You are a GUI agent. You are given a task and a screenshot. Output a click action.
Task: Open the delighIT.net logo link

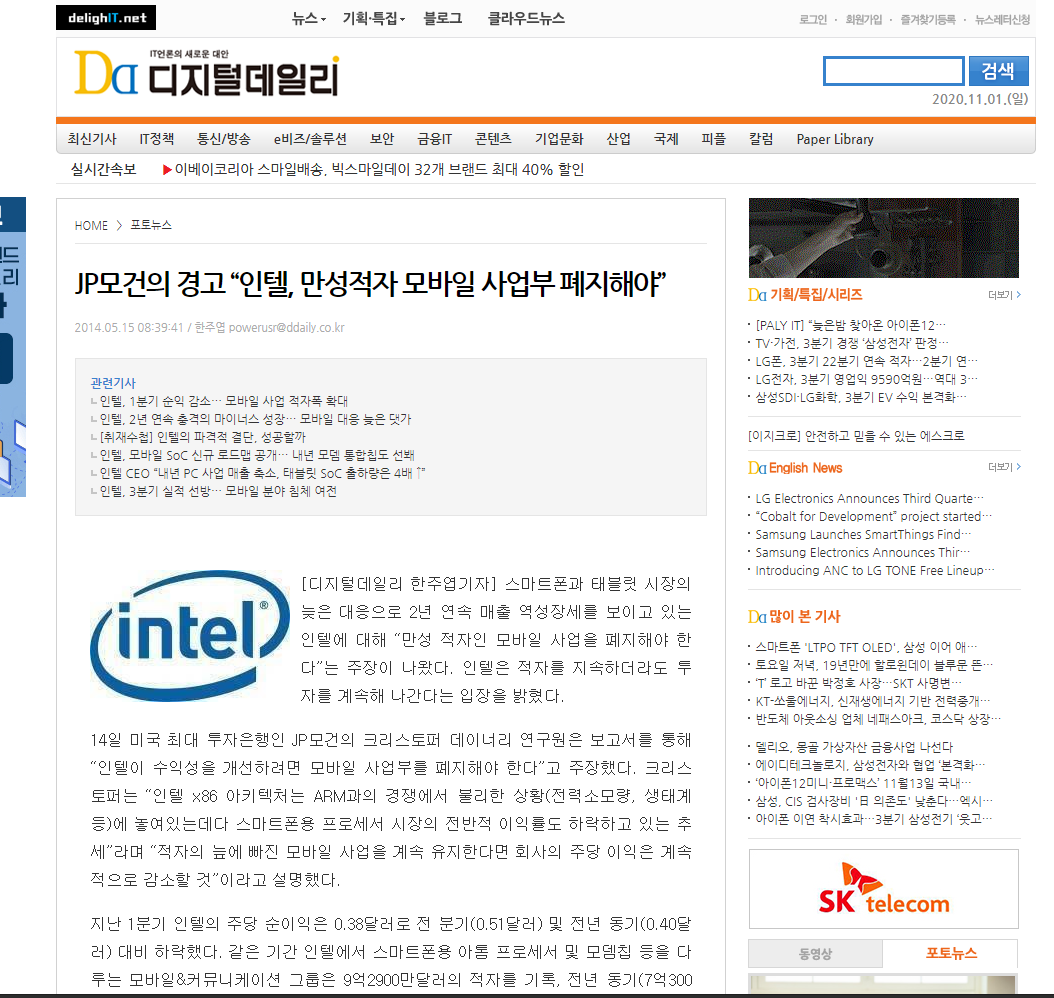(x=106, y=17)
